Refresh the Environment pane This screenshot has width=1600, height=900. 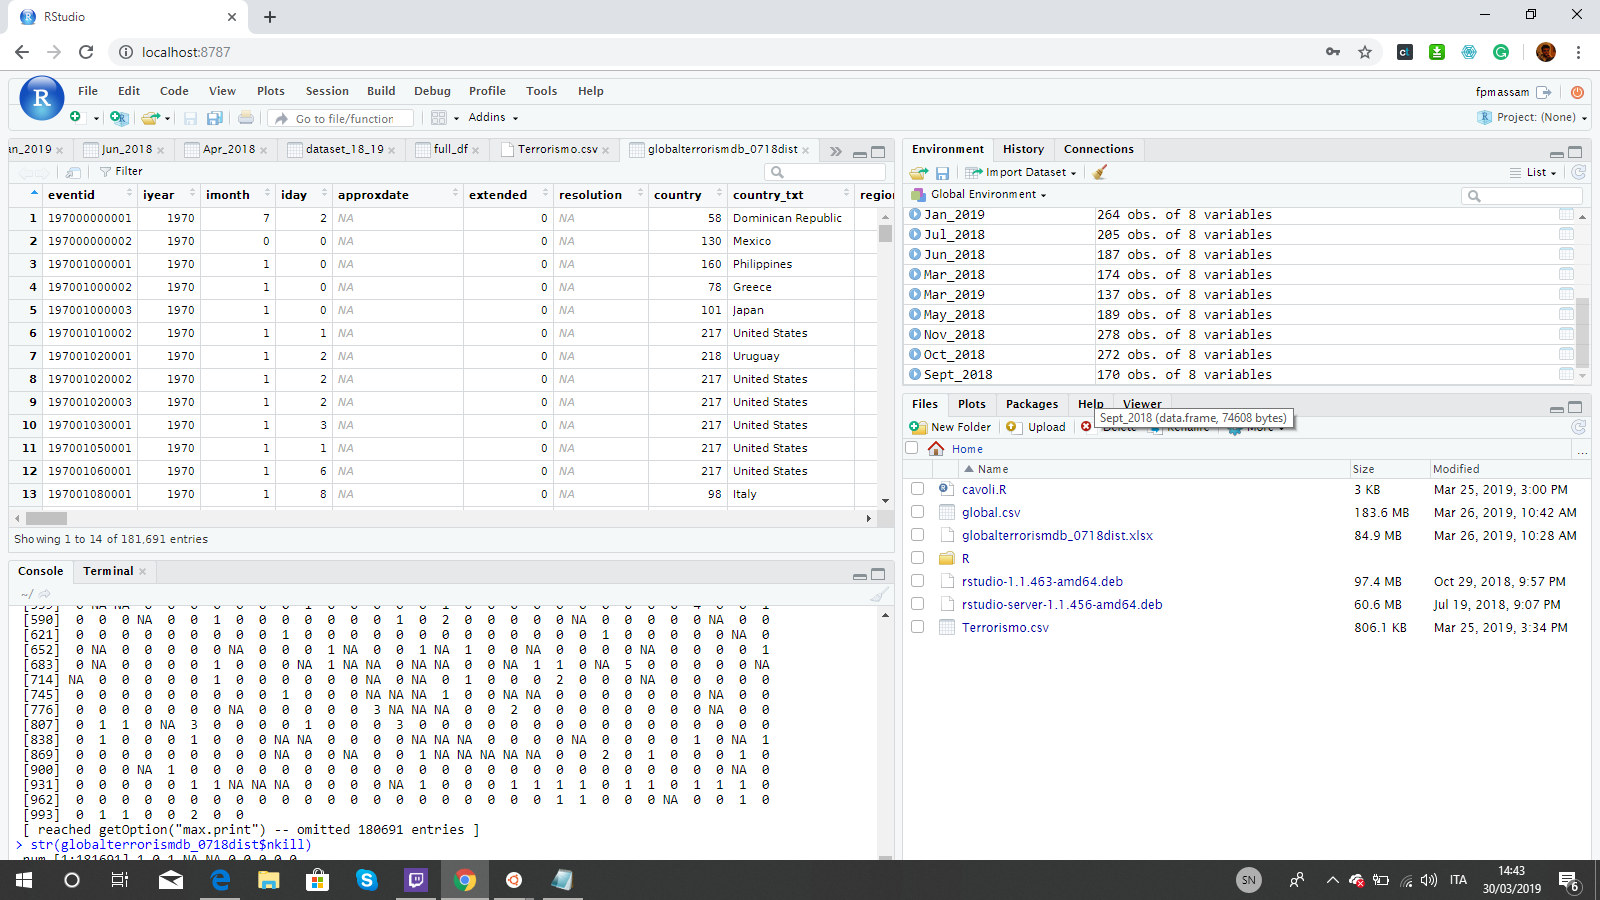tap(1579, 172)
